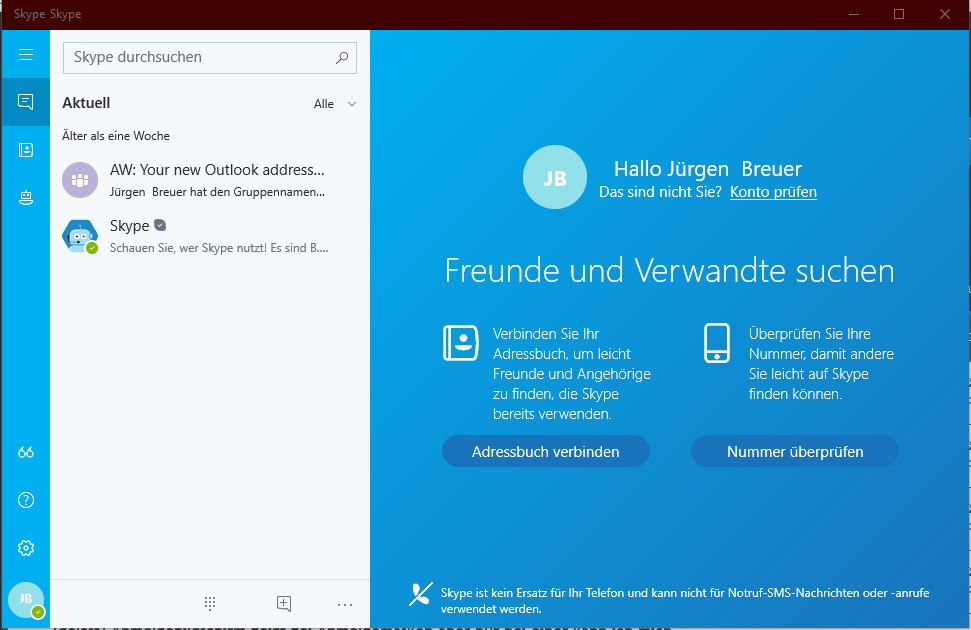This screenshot has height=630, width=971.
Task: Open the hamburger menu
Action: pos(26,55)
